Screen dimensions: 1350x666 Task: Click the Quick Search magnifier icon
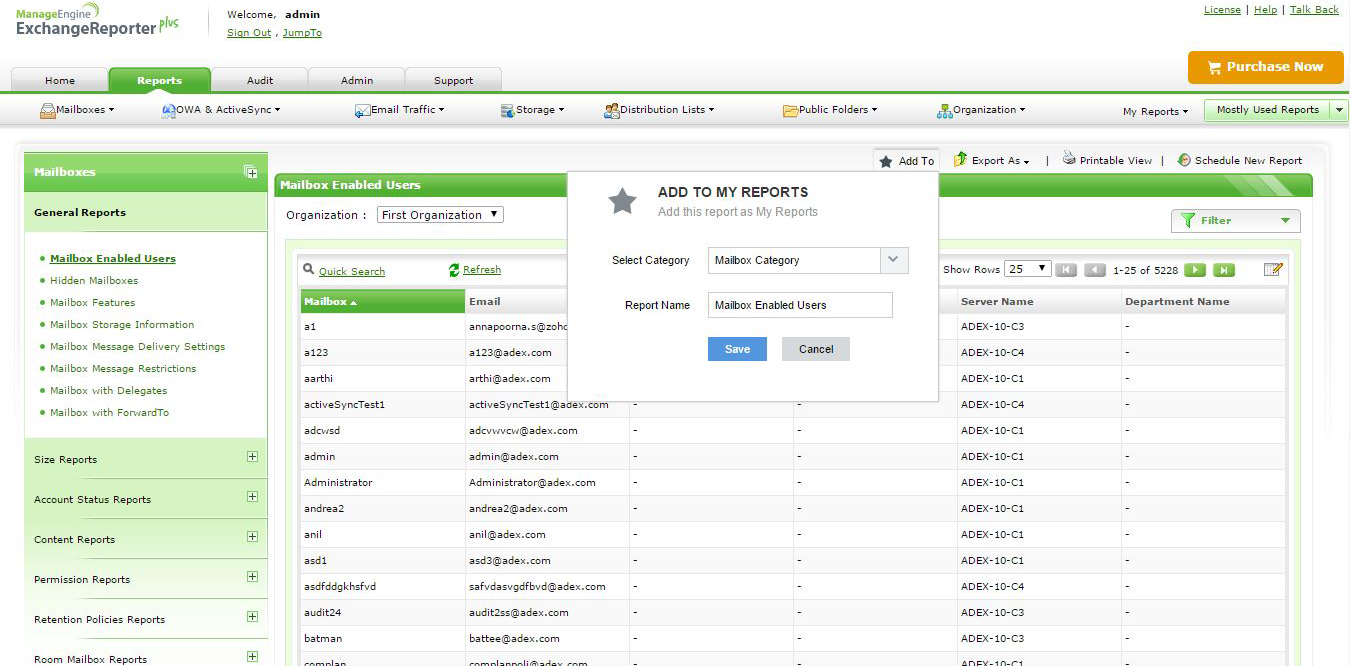click(x=310, y=270)
